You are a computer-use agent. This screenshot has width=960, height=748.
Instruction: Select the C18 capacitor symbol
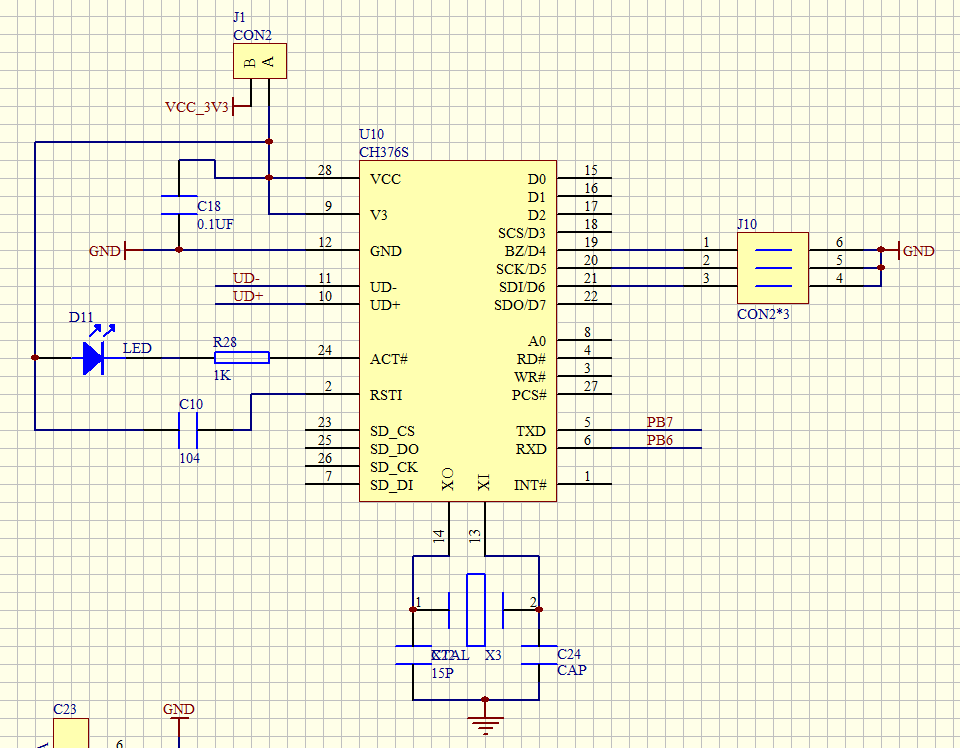[x=179, y=205]
